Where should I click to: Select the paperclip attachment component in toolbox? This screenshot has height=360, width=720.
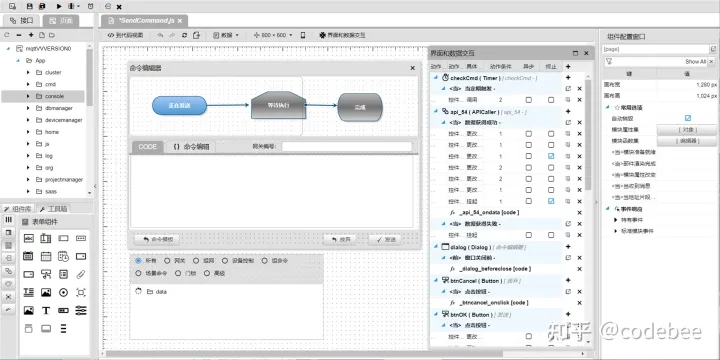coord(81,274)
